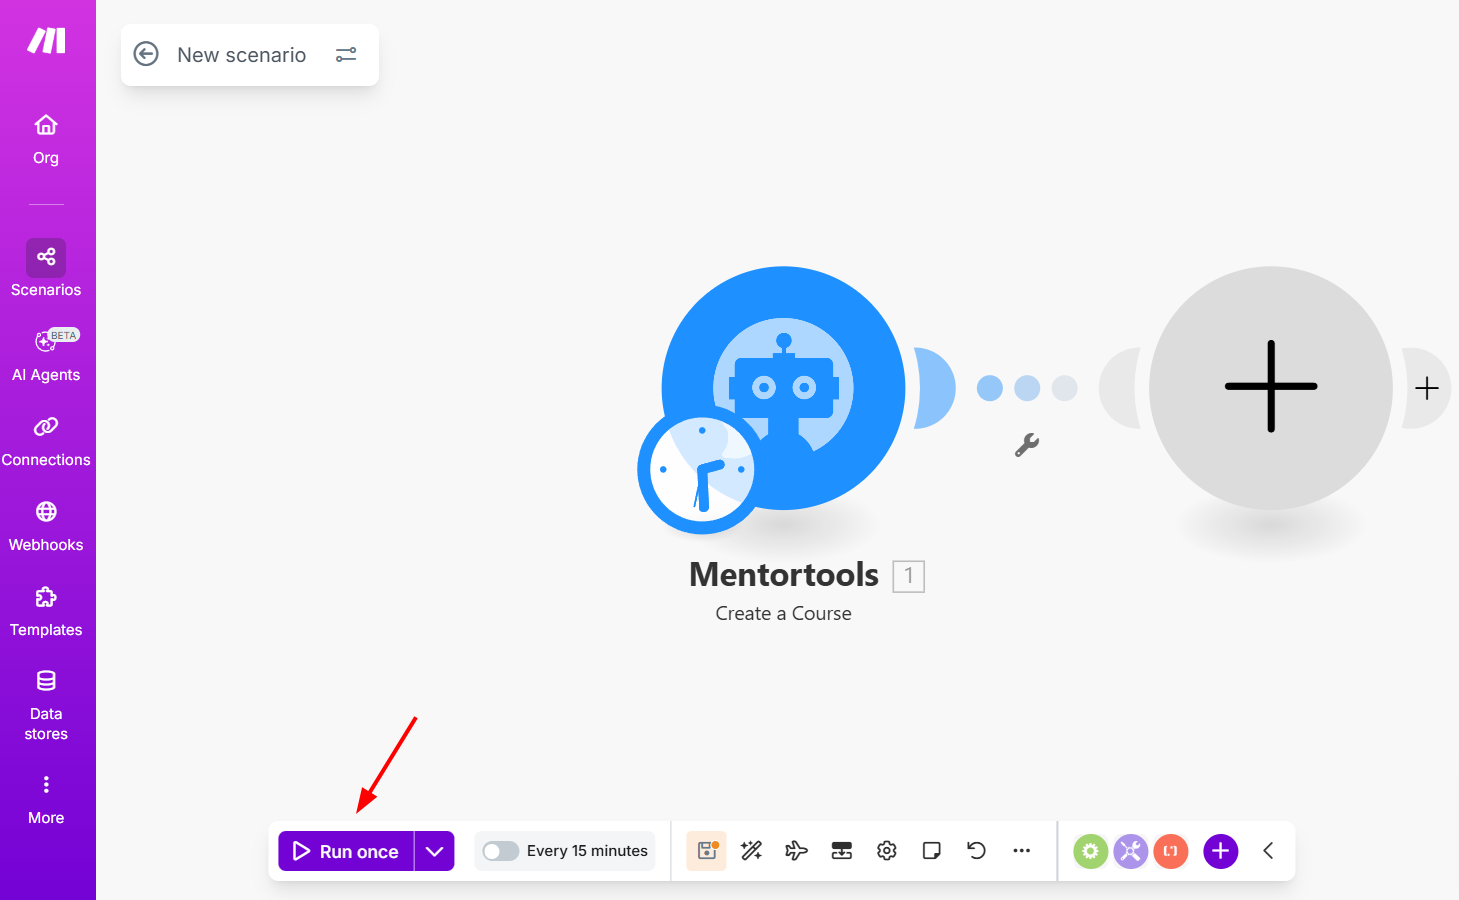Click the airplane Explain flow icon
This screenshot has height=900, width=1459.
click(x=796, y=851)
